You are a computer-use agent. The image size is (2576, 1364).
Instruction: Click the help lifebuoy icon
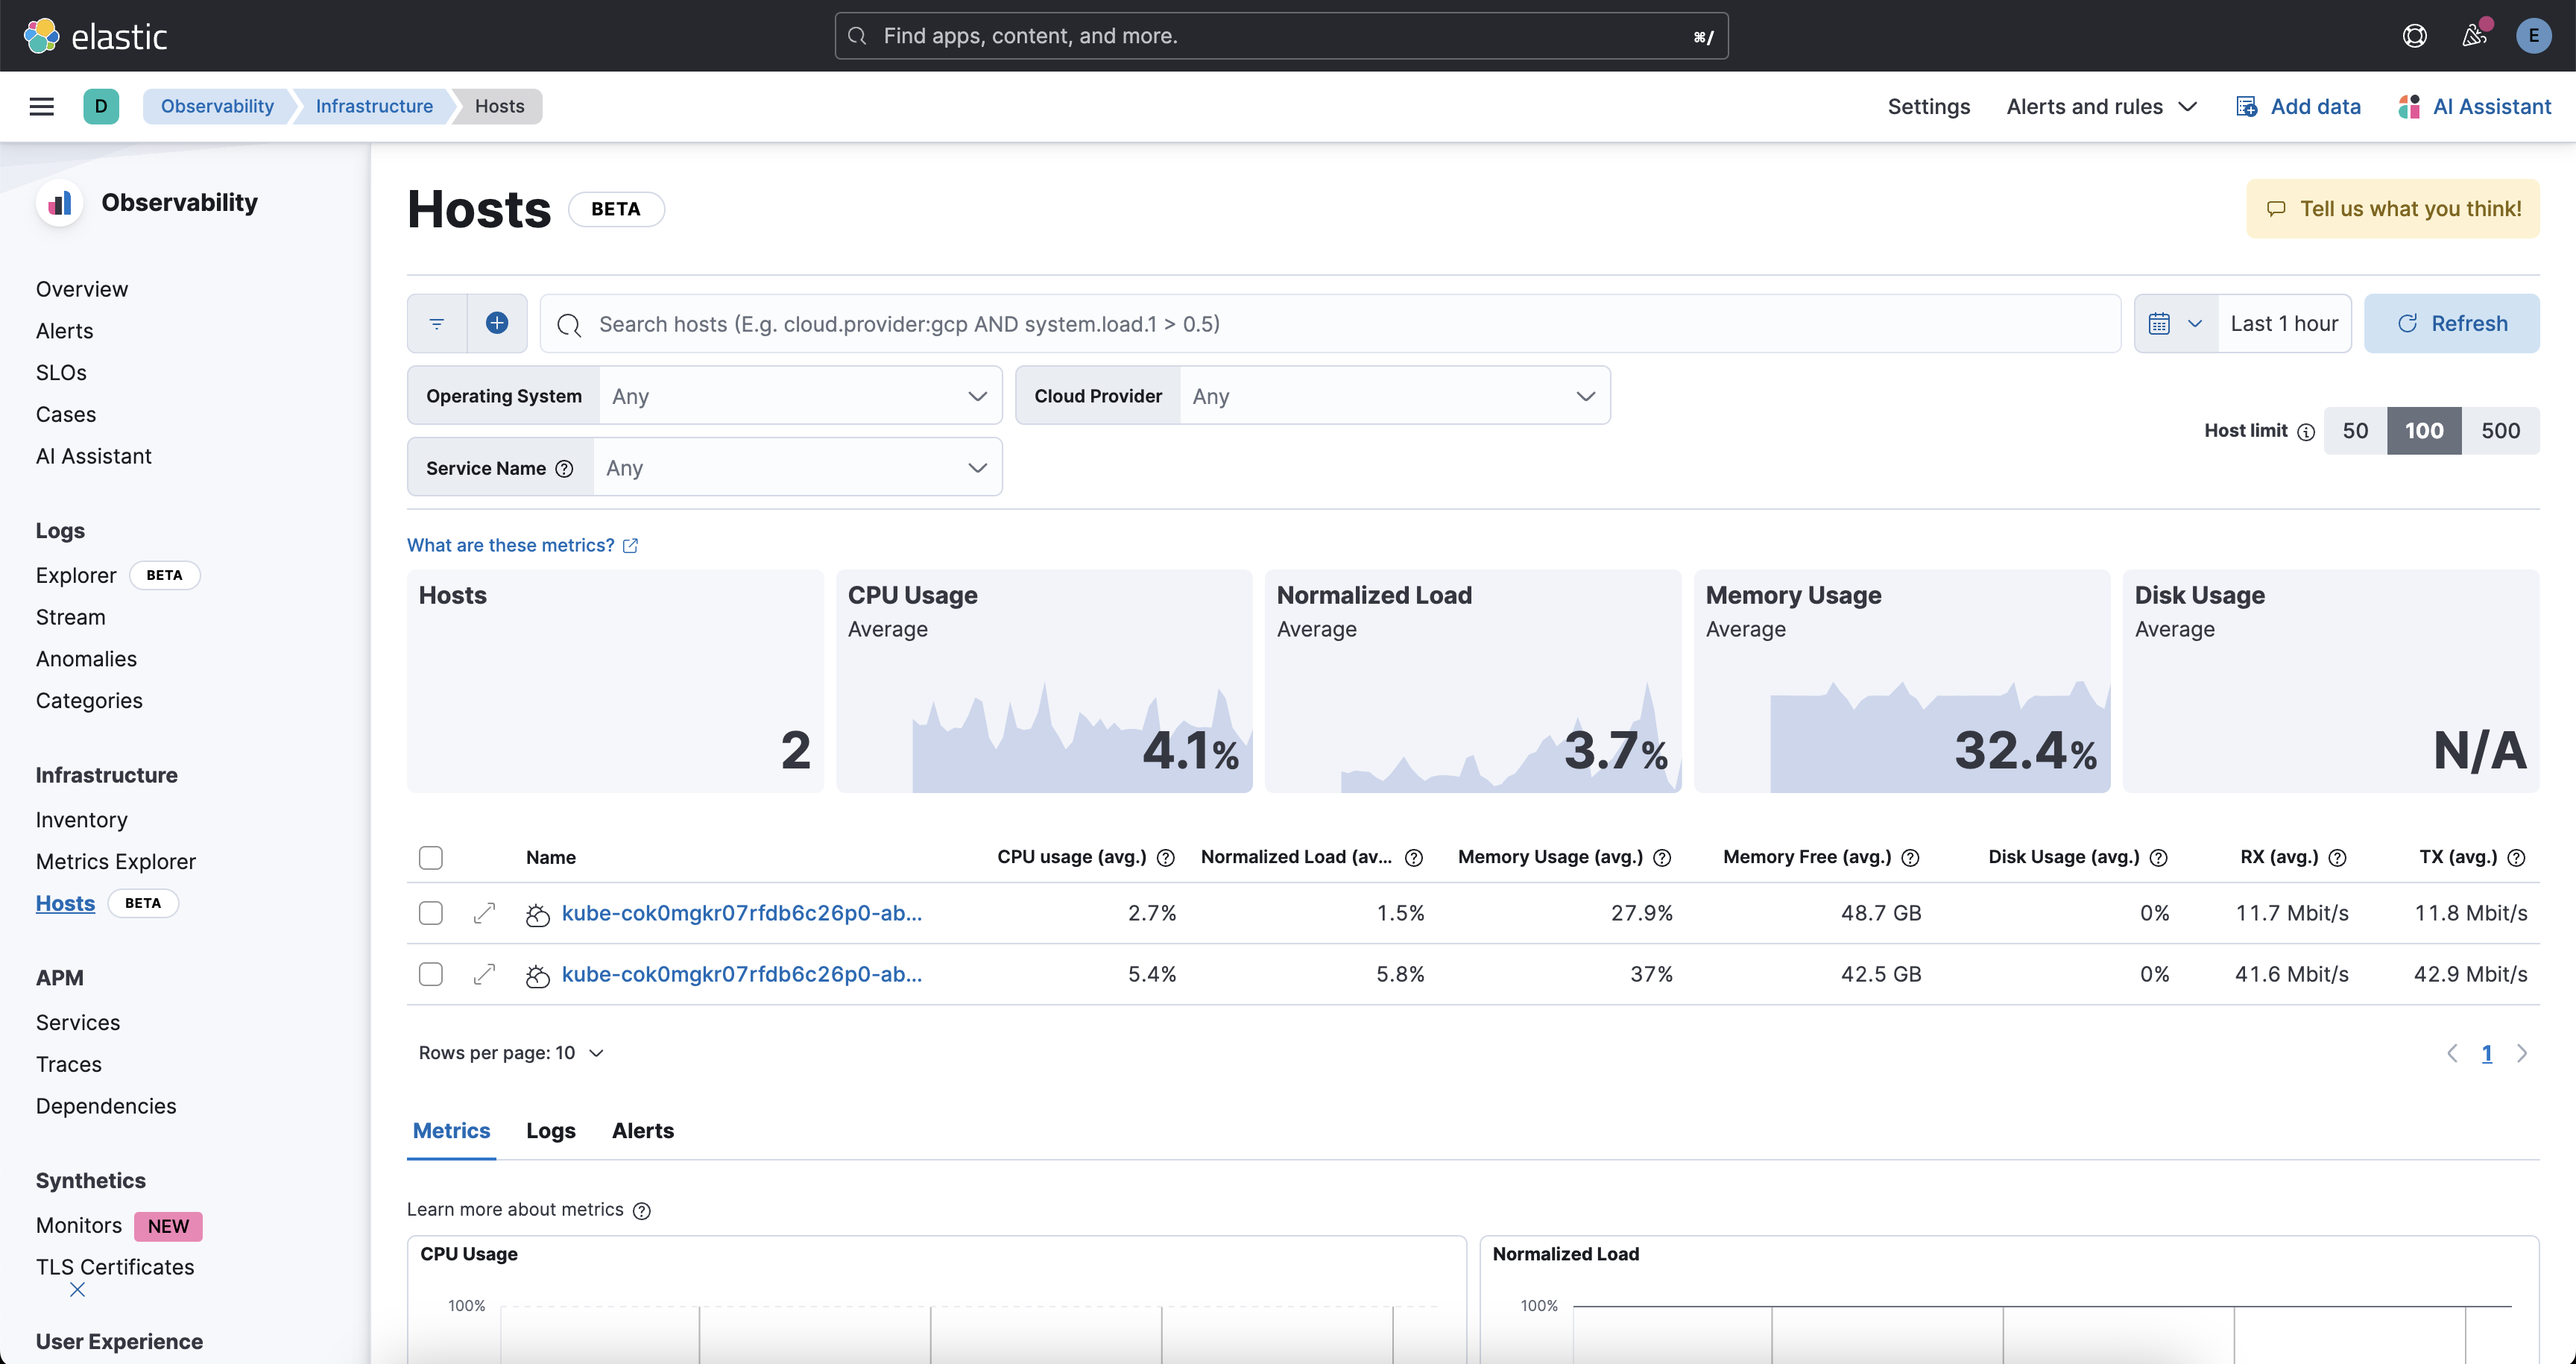tap(2414, 36)
